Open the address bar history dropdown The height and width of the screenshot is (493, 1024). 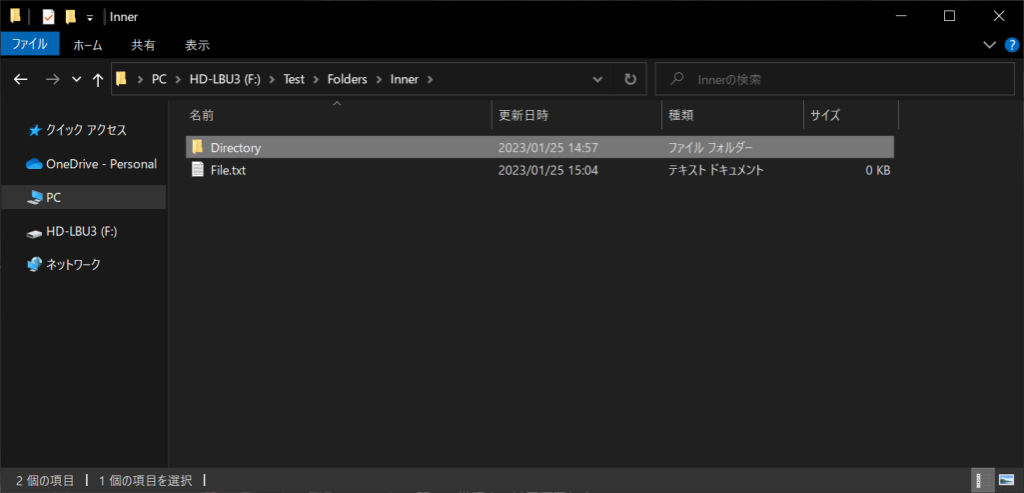[x=598, y=80]
